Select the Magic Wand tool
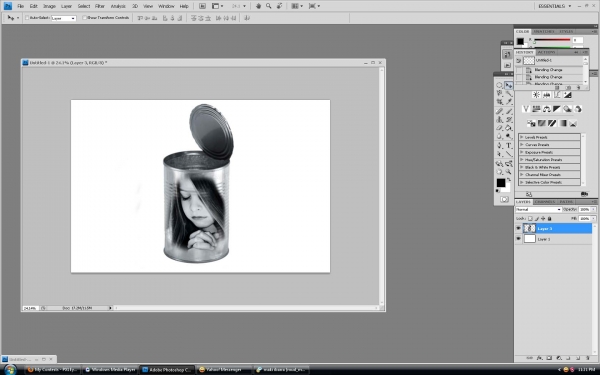The width and height of the screenshot is (600, 375). pos(509,93)
